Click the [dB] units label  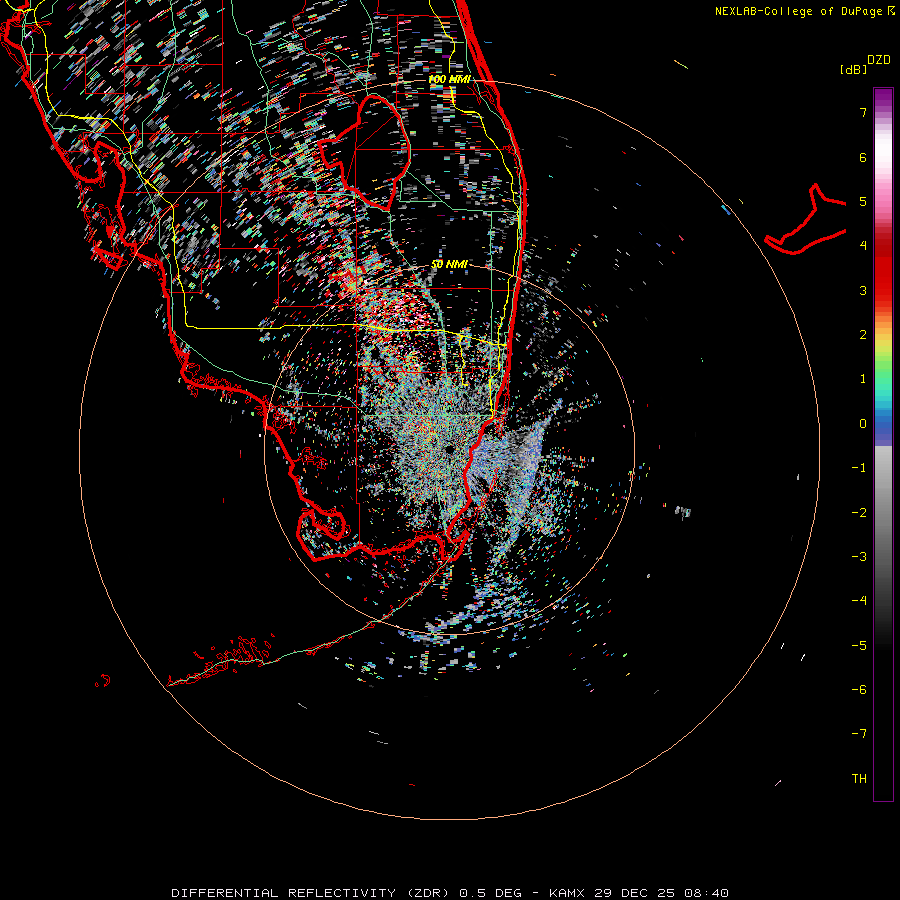pos(853,69)
